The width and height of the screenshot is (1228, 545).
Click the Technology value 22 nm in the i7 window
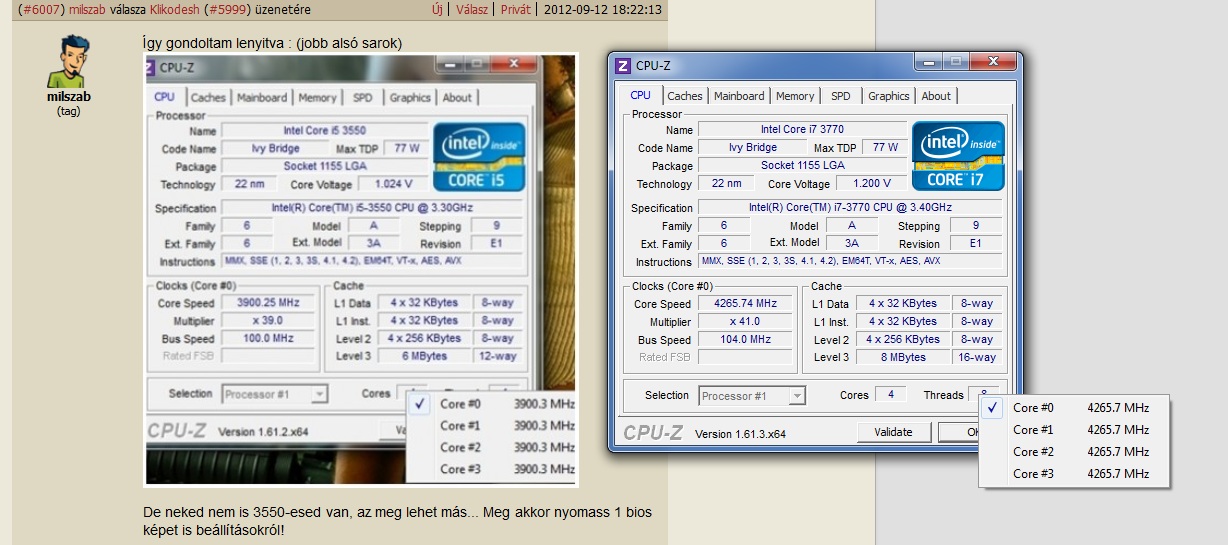(x=726, y=184)
